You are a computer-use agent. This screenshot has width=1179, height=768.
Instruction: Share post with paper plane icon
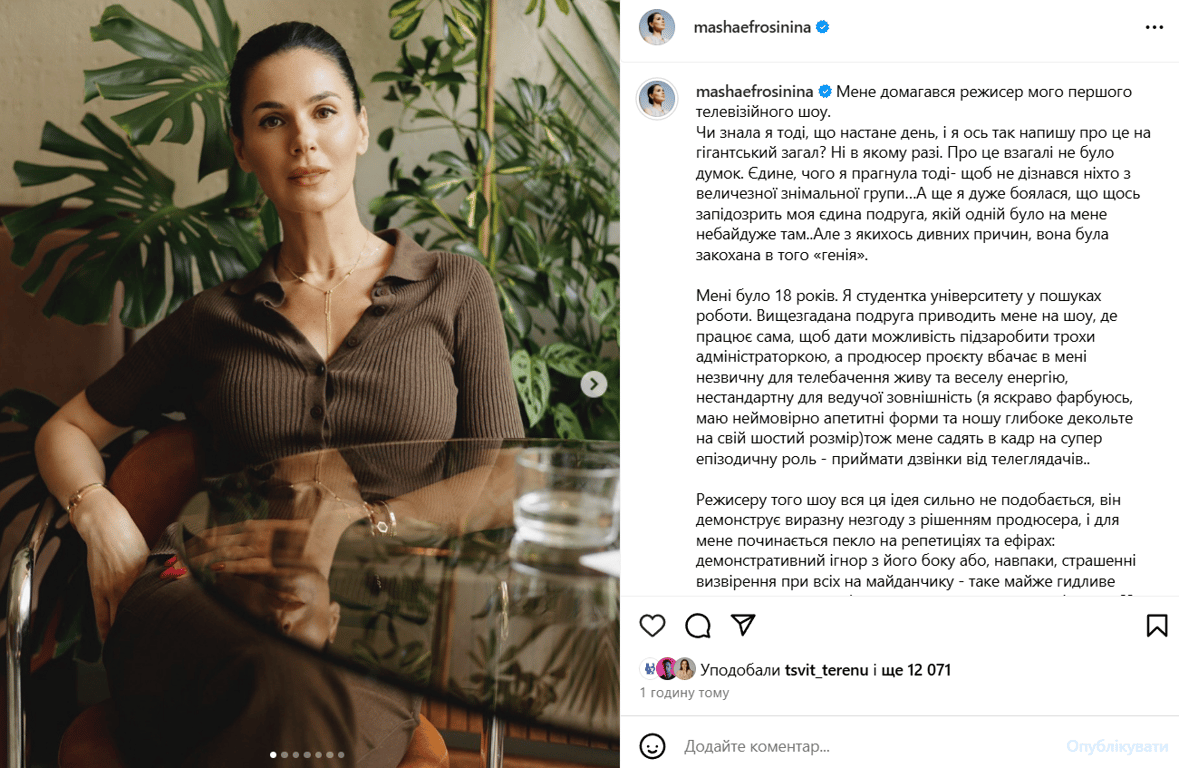click(743, 624)
